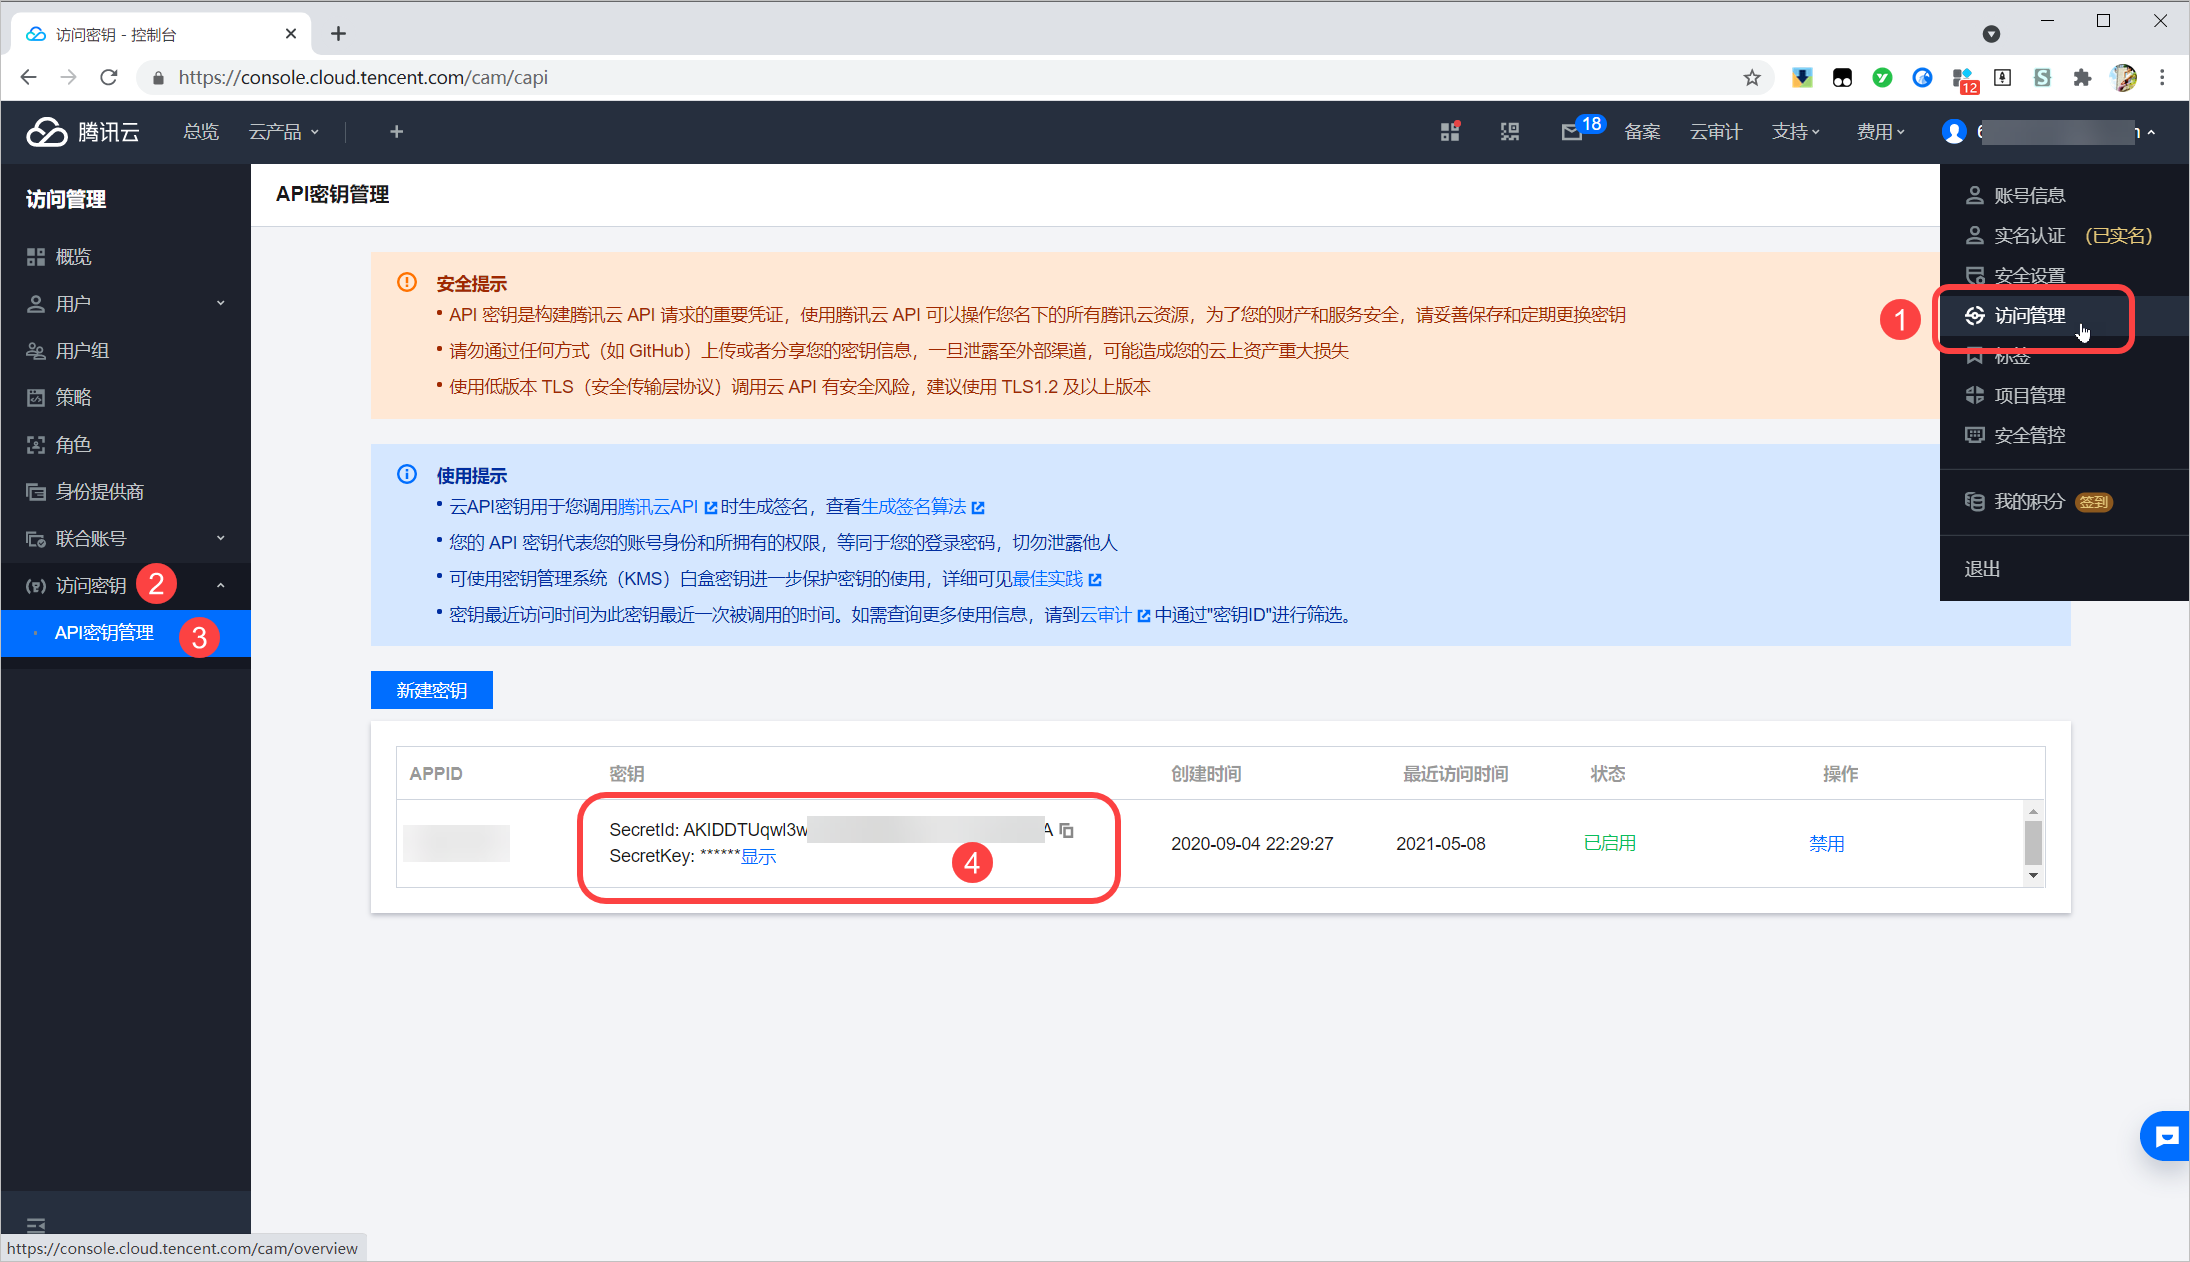Open the 费用 dropdown in header
Image resolution: width=2190 pixels, height=1262 pixels.
click(1880, 132)
